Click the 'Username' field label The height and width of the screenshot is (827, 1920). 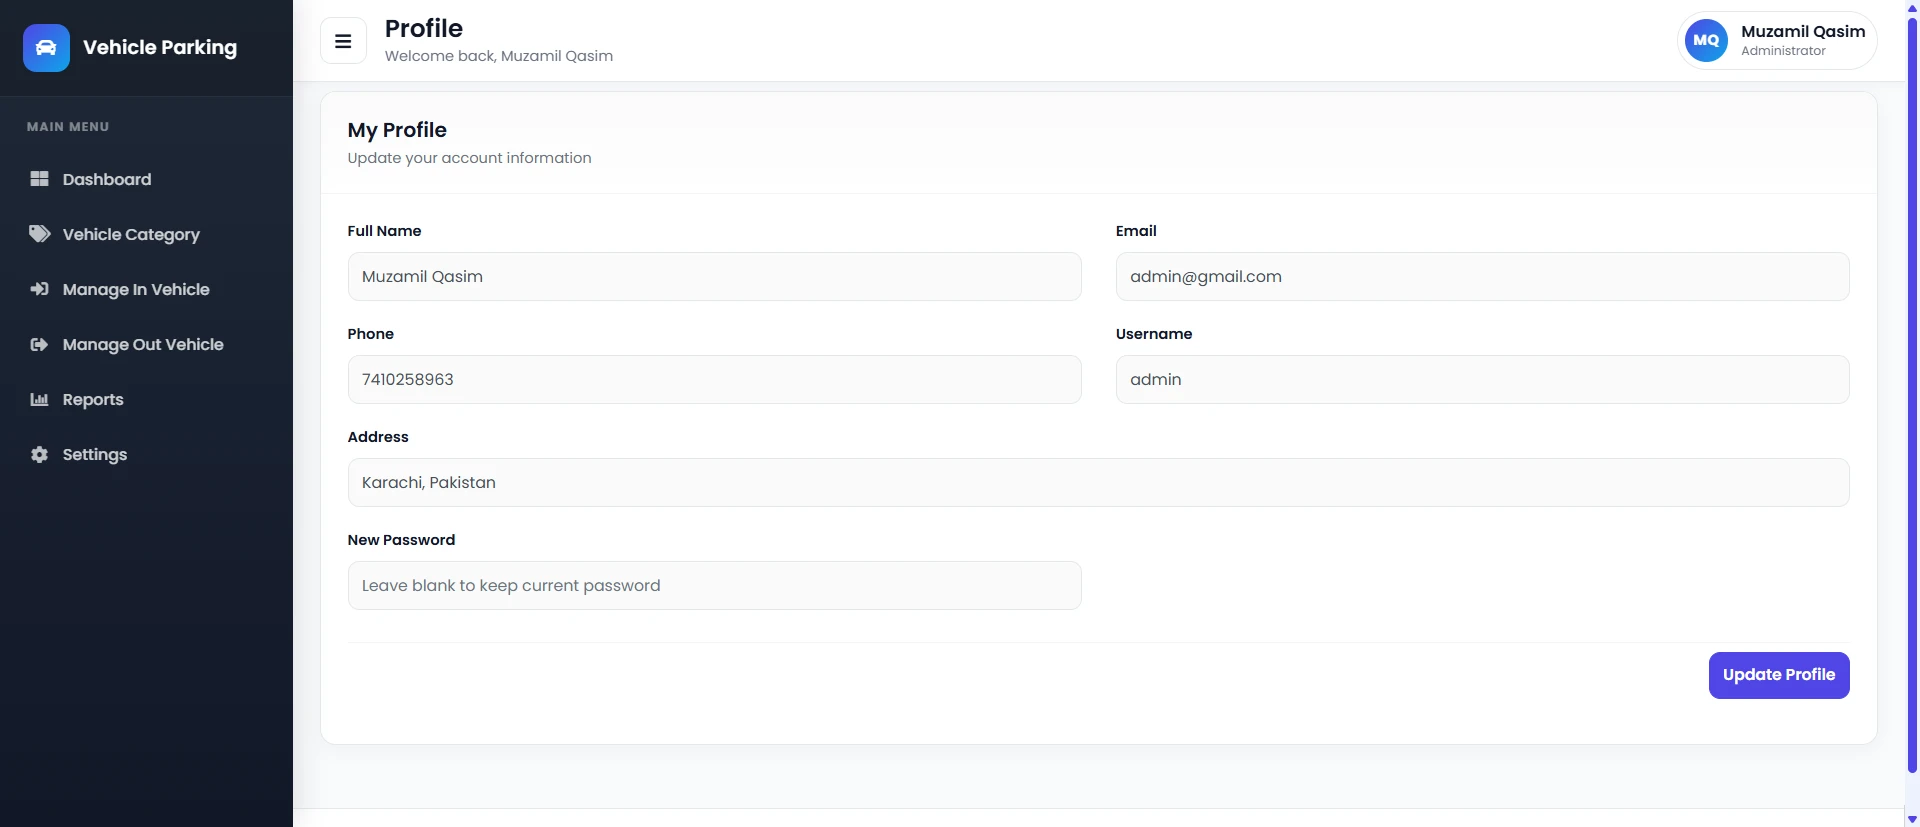(x=1154, y=334)
